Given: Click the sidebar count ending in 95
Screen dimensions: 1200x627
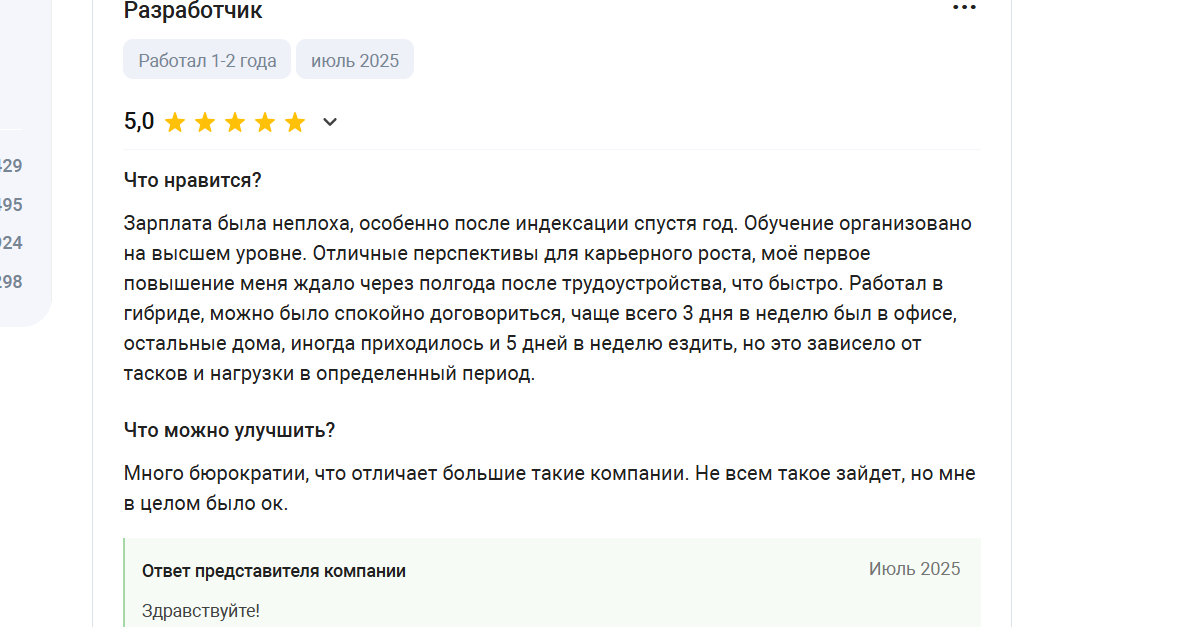Looking at the screenshot, I should 11,205.
